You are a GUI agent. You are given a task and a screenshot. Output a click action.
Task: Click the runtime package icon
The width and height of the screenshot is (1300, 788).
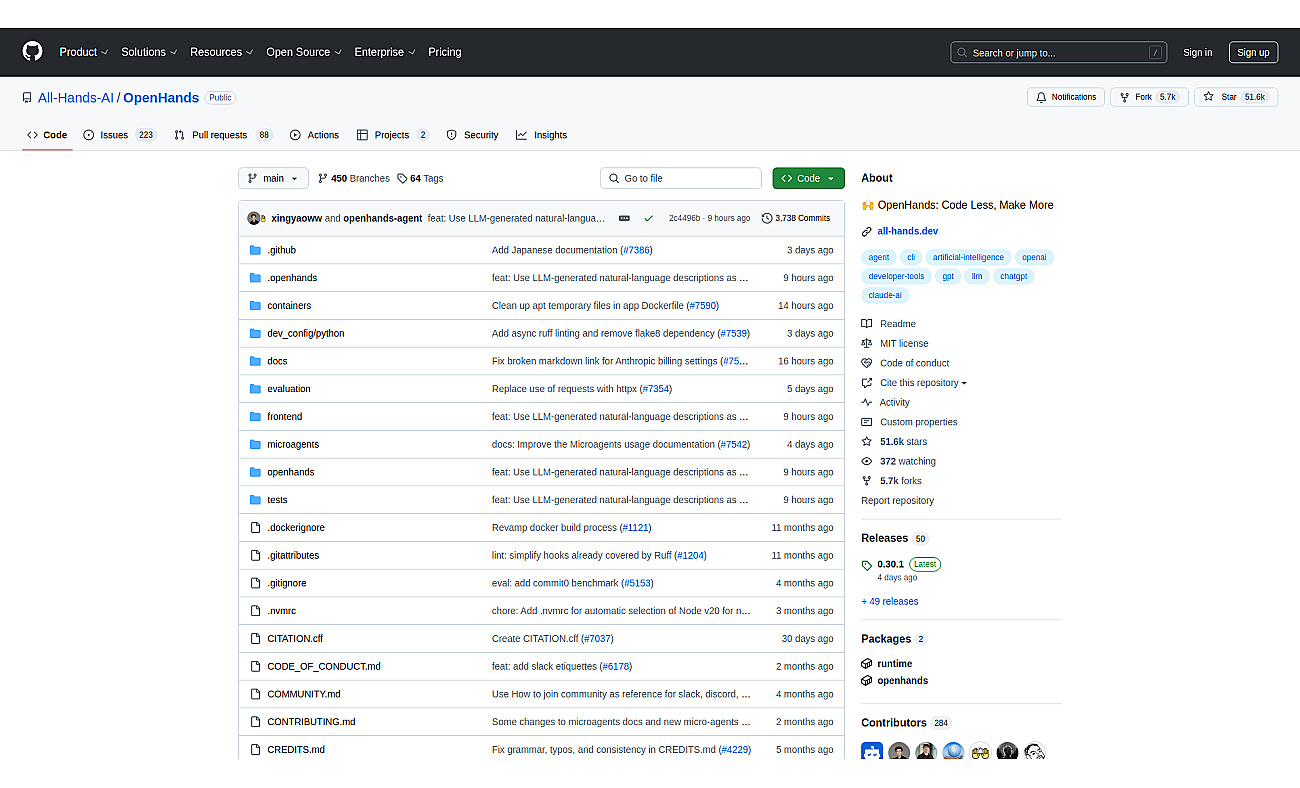867,664
